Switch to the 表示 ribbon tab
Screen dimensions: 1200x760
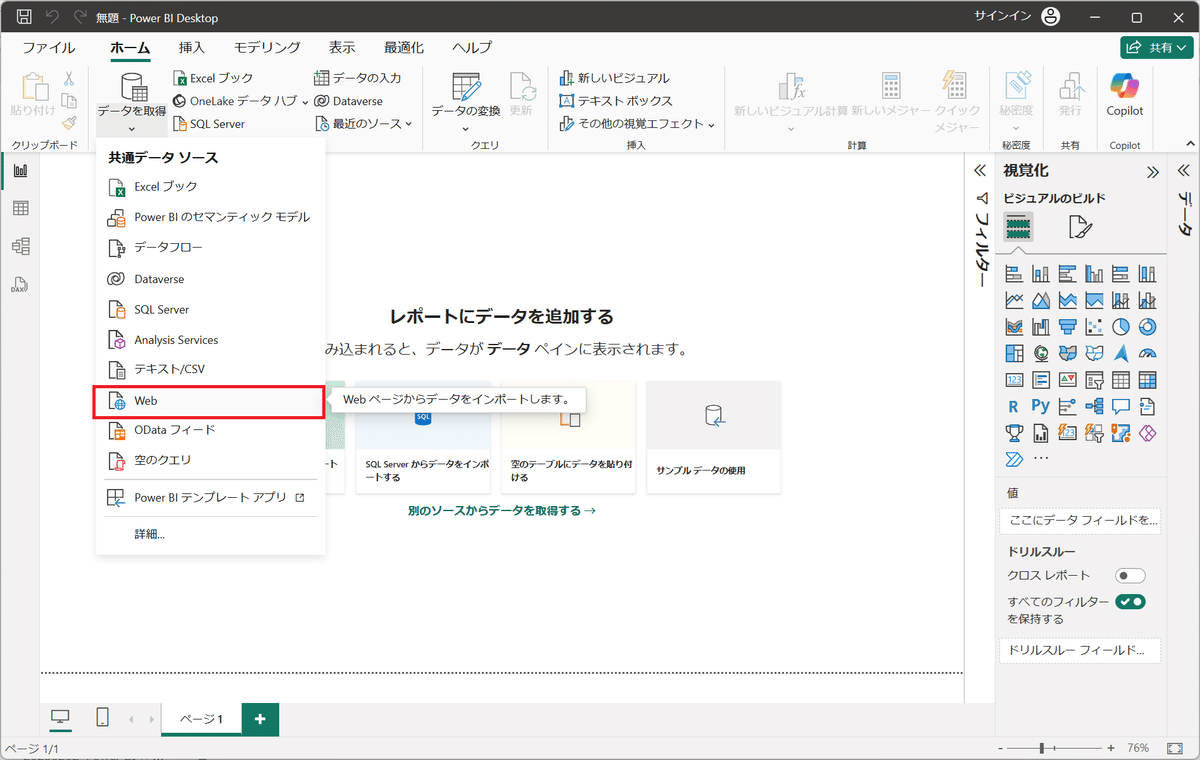[342, 47]
